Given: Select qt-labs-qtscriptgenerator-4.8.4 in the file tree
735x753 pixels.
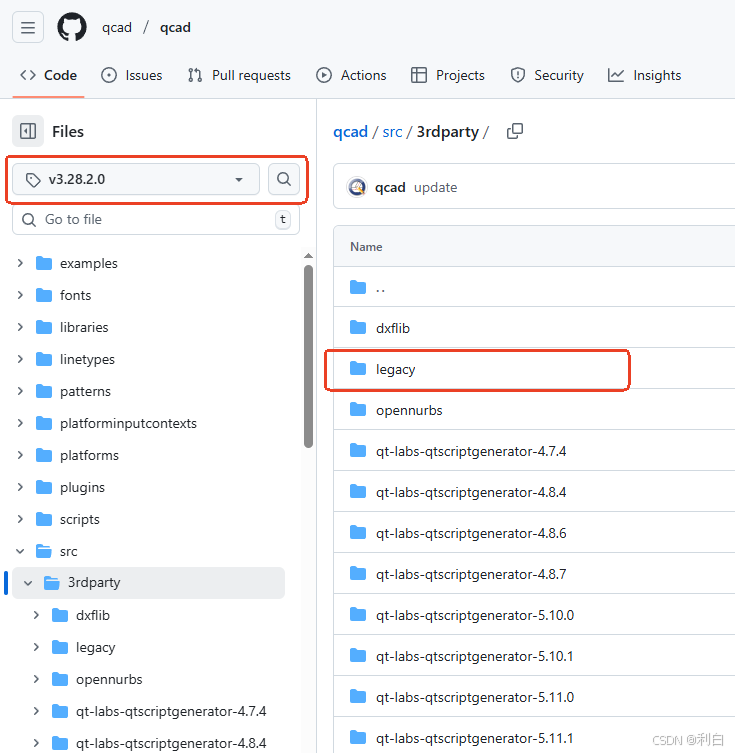Looking at the screenshot, I should tap(171, 743).
